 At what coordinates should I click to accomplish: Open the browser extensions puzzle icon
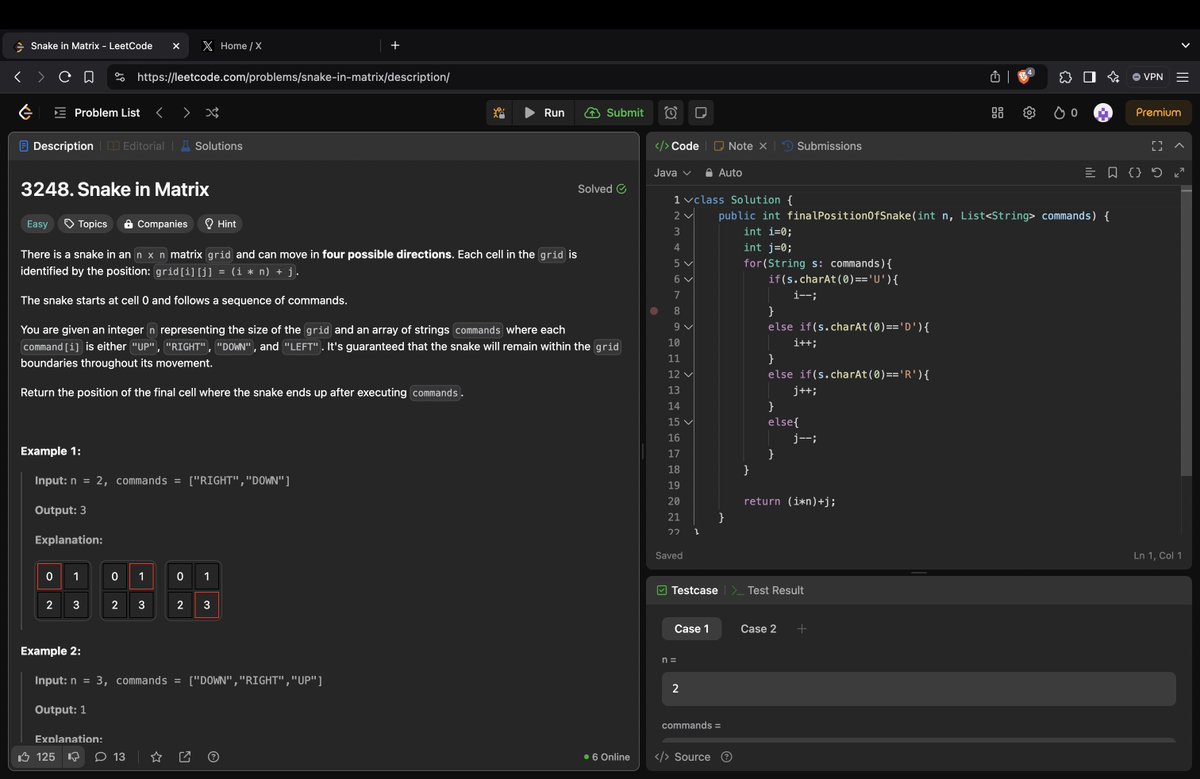pyautogui.click(x=1065, y=77)
